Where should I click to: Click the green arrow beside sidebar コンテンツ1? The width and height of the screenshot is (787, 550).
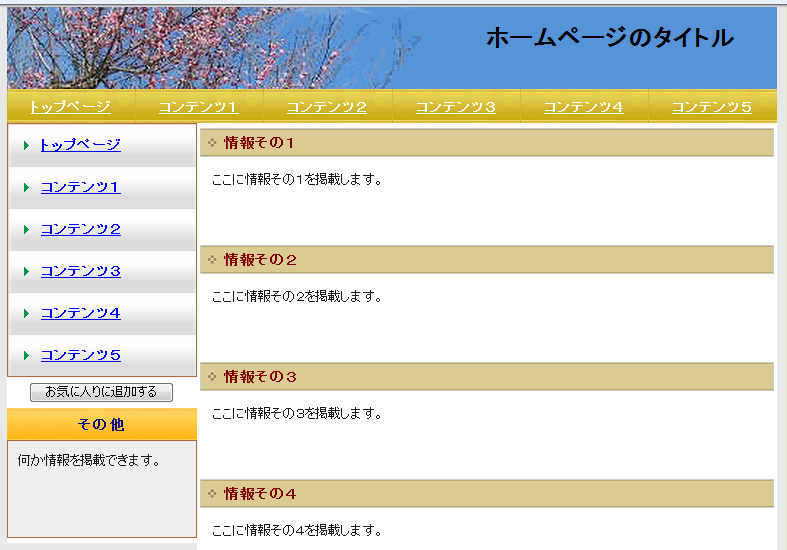pos(26,188)
